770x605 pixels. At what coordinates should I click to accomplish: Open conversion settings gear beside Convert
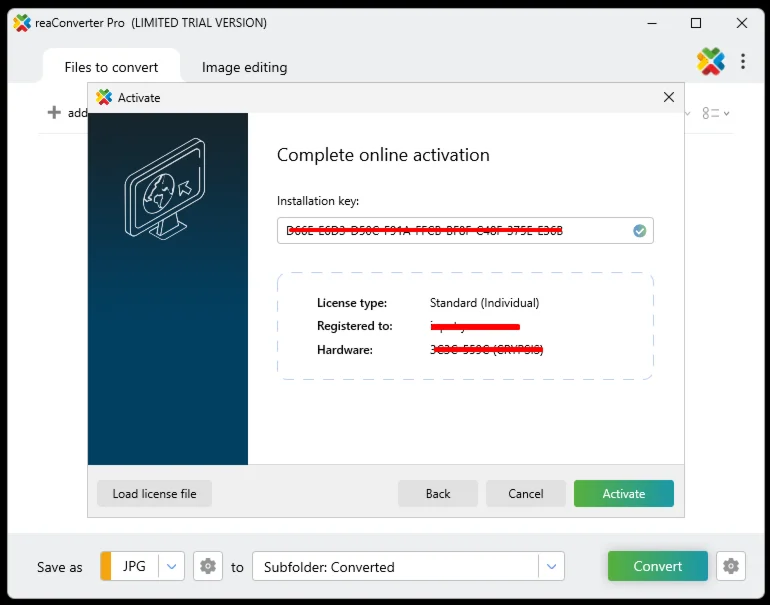[731, 566]
